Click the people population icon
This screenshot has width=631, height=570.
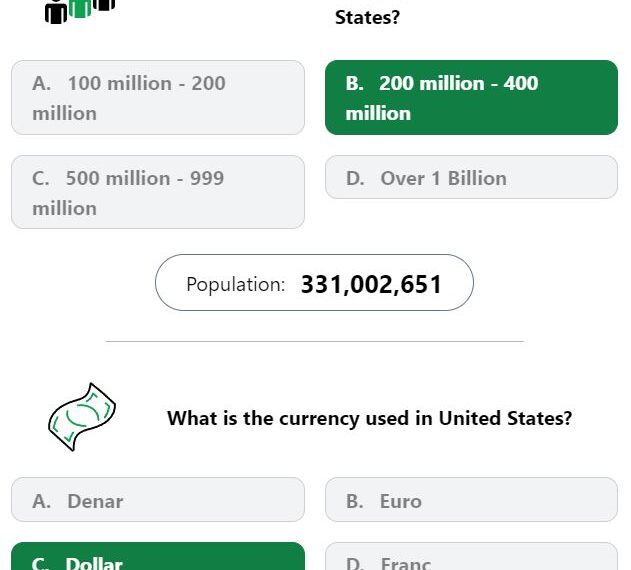pos(80,11)
